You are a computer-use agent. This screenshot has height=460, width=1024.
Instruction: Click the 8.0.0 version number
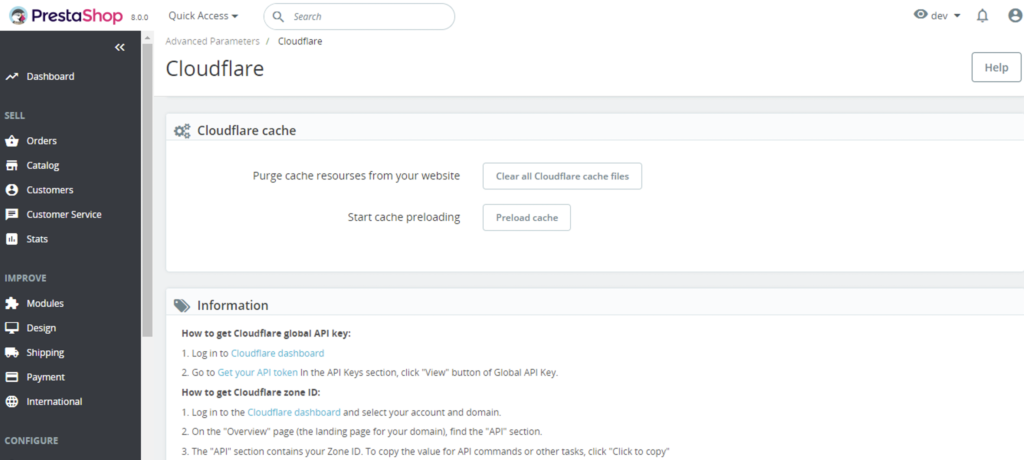click(x=139, y=18)
